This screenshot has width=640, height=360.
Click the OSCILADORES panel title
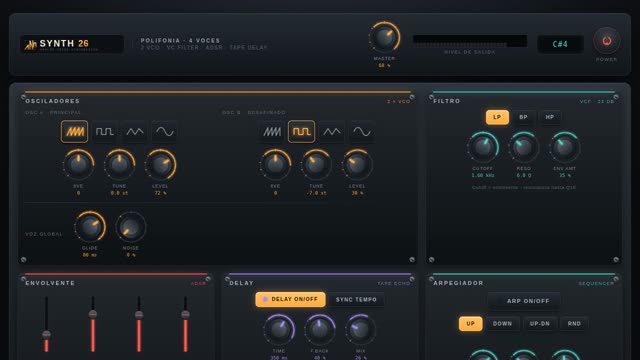(x=53, y=101)
